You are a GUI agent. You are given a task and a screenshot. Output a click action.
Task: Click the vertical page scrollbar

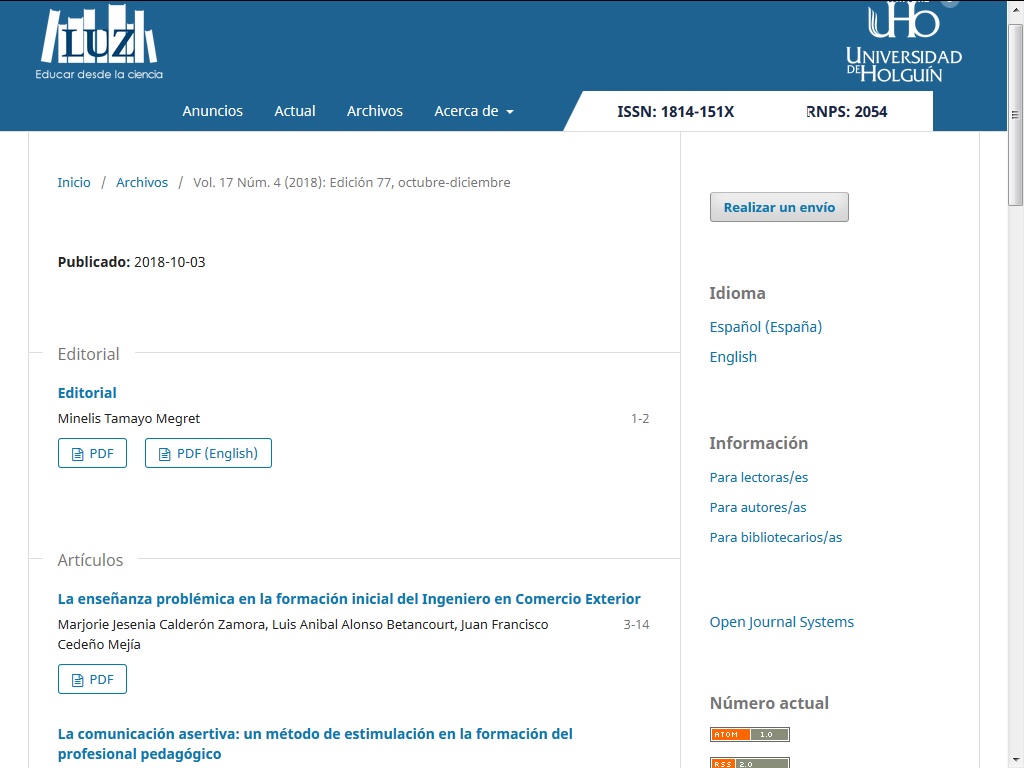pyautogui.click(x=1016, y=400)
